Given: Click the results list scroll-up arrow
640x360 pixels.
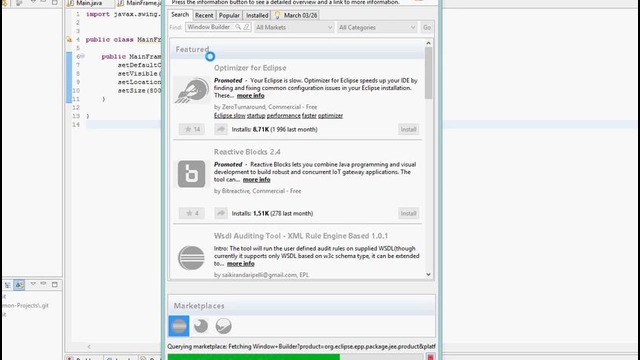Looking at the screenshot, I should coord(428,43).
